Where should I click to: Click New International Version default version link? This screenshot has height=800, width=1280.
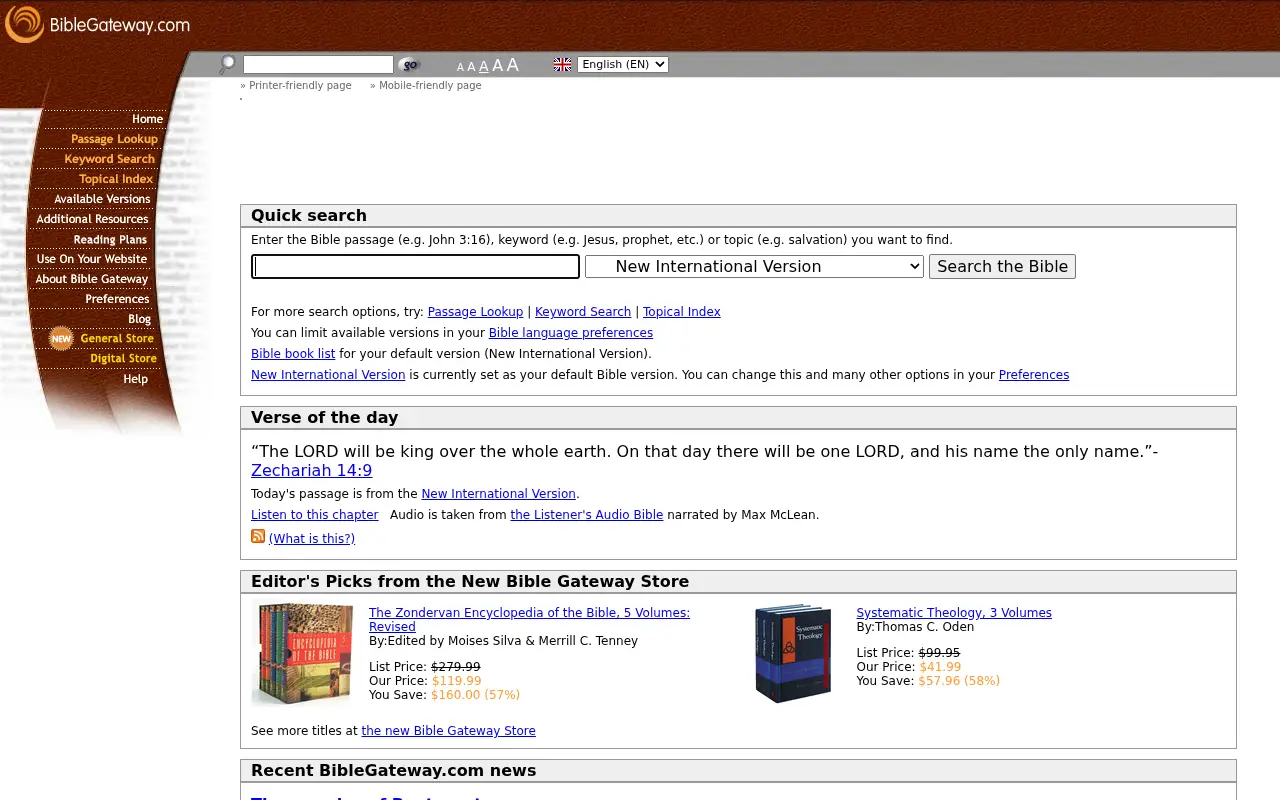point(328,375)
